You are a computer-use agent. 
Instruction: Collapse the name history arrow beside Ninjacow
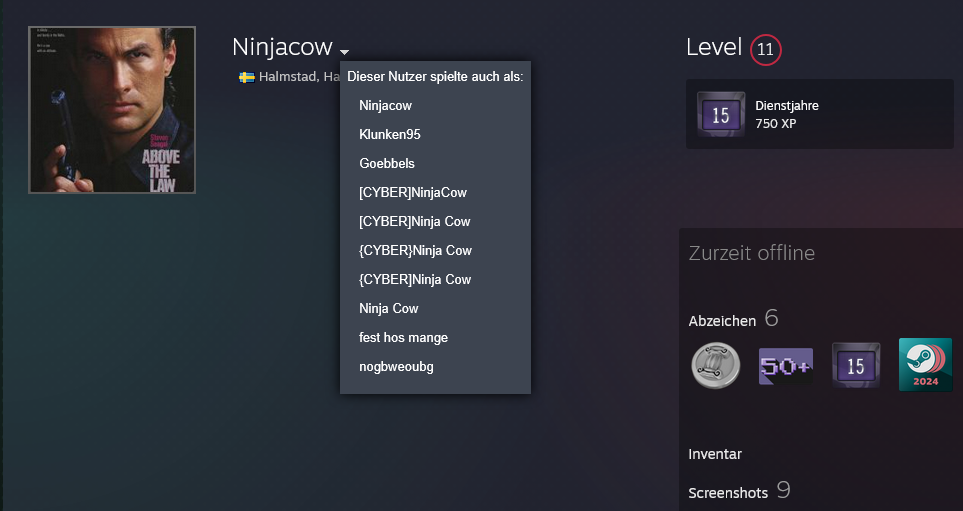coord(344,51)
